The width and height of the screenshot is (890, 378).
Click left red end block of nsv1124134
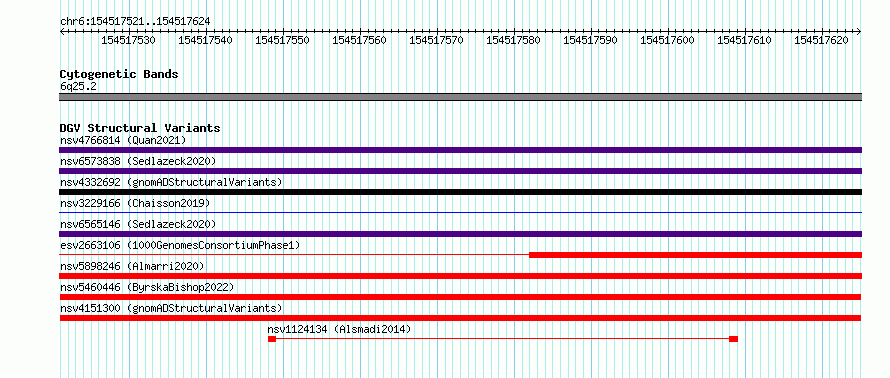pyautogui.click(x=272, y=339)
